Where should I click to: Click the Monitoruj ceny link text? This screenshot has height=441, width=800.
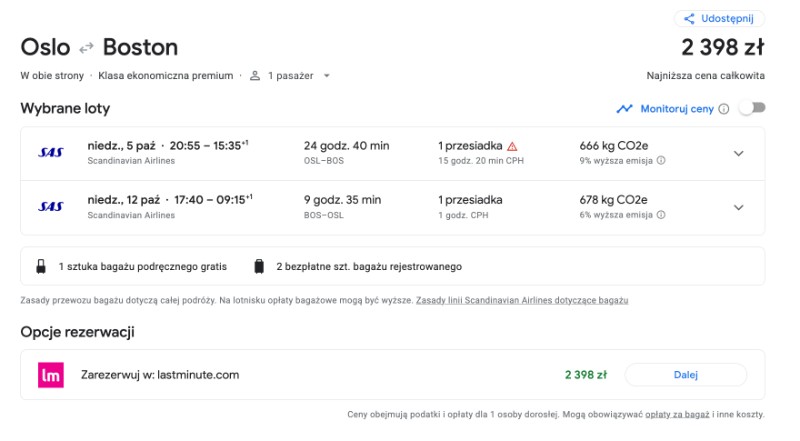[x=677, y=109]
